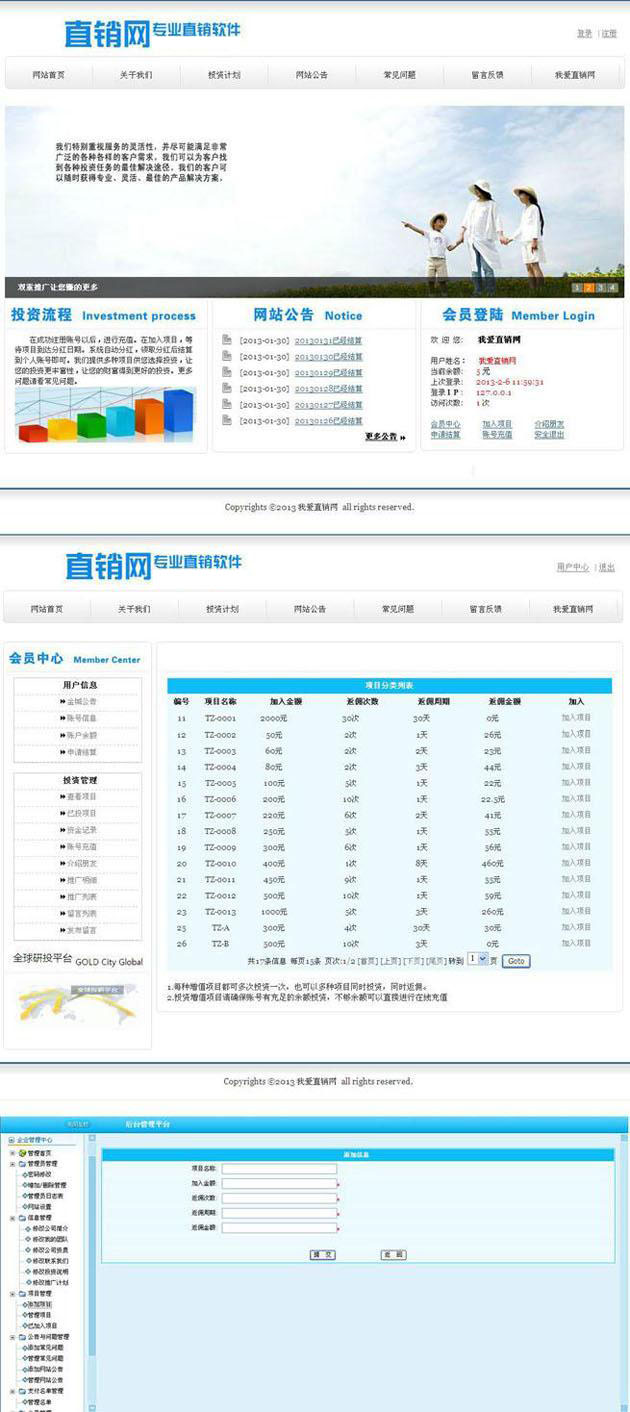This screenshot has height=1412, width=630.
Task: Click the 项目名称 input field
Action: pyautogui.click(x=279, y=1168)
